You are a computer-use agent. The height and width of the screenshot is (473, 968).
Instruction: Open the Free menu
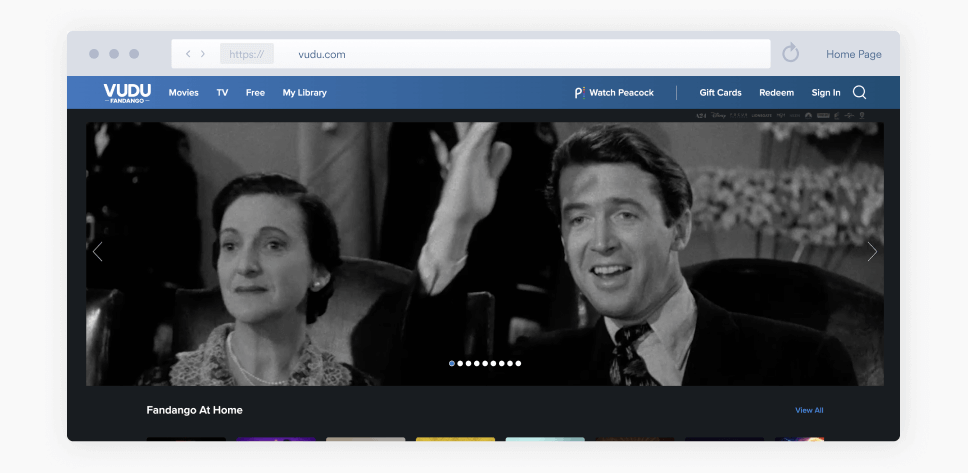coord(255,93)
